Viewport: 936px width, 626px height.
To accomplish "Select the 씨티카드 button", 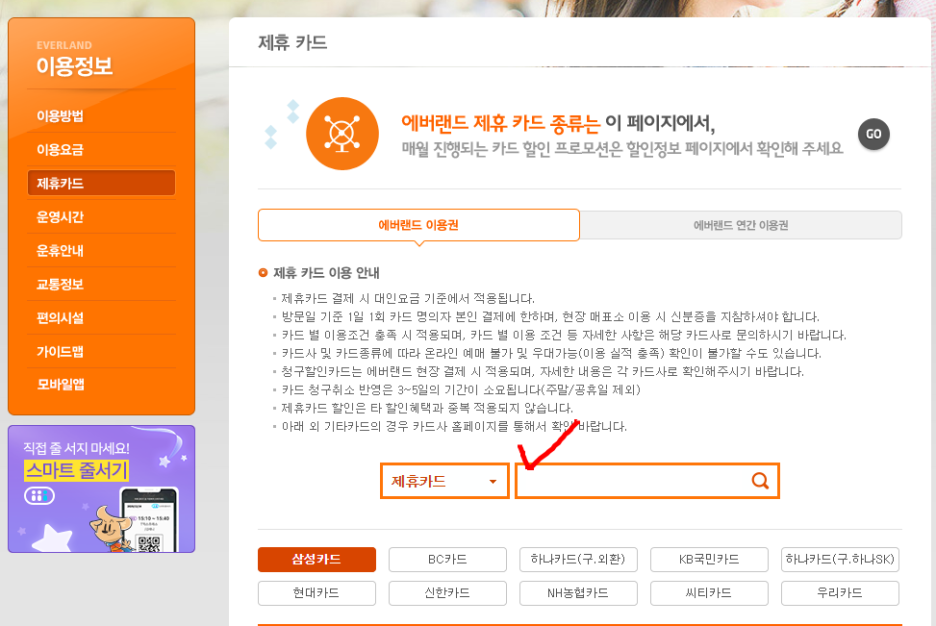I will [x=709, y=593].
